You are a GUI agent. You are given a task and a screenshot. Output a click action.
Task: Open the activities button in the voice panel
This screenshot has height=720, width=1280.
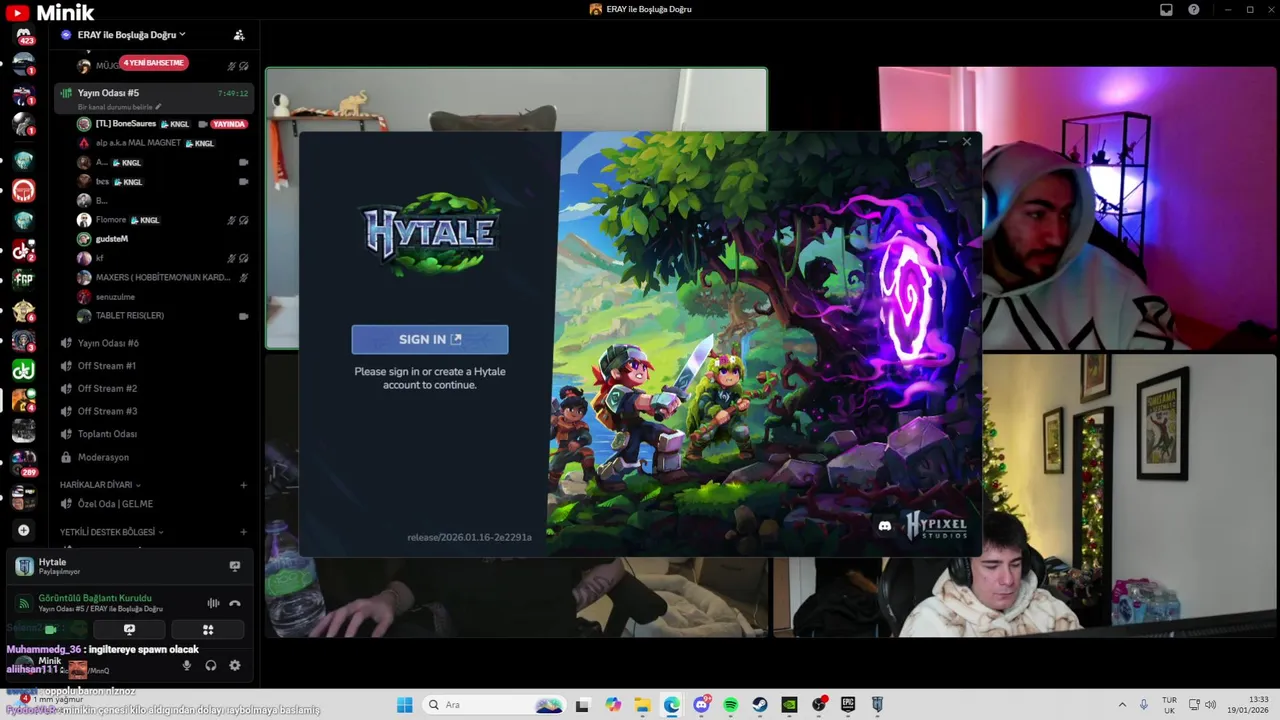click(x=208, y=630)
